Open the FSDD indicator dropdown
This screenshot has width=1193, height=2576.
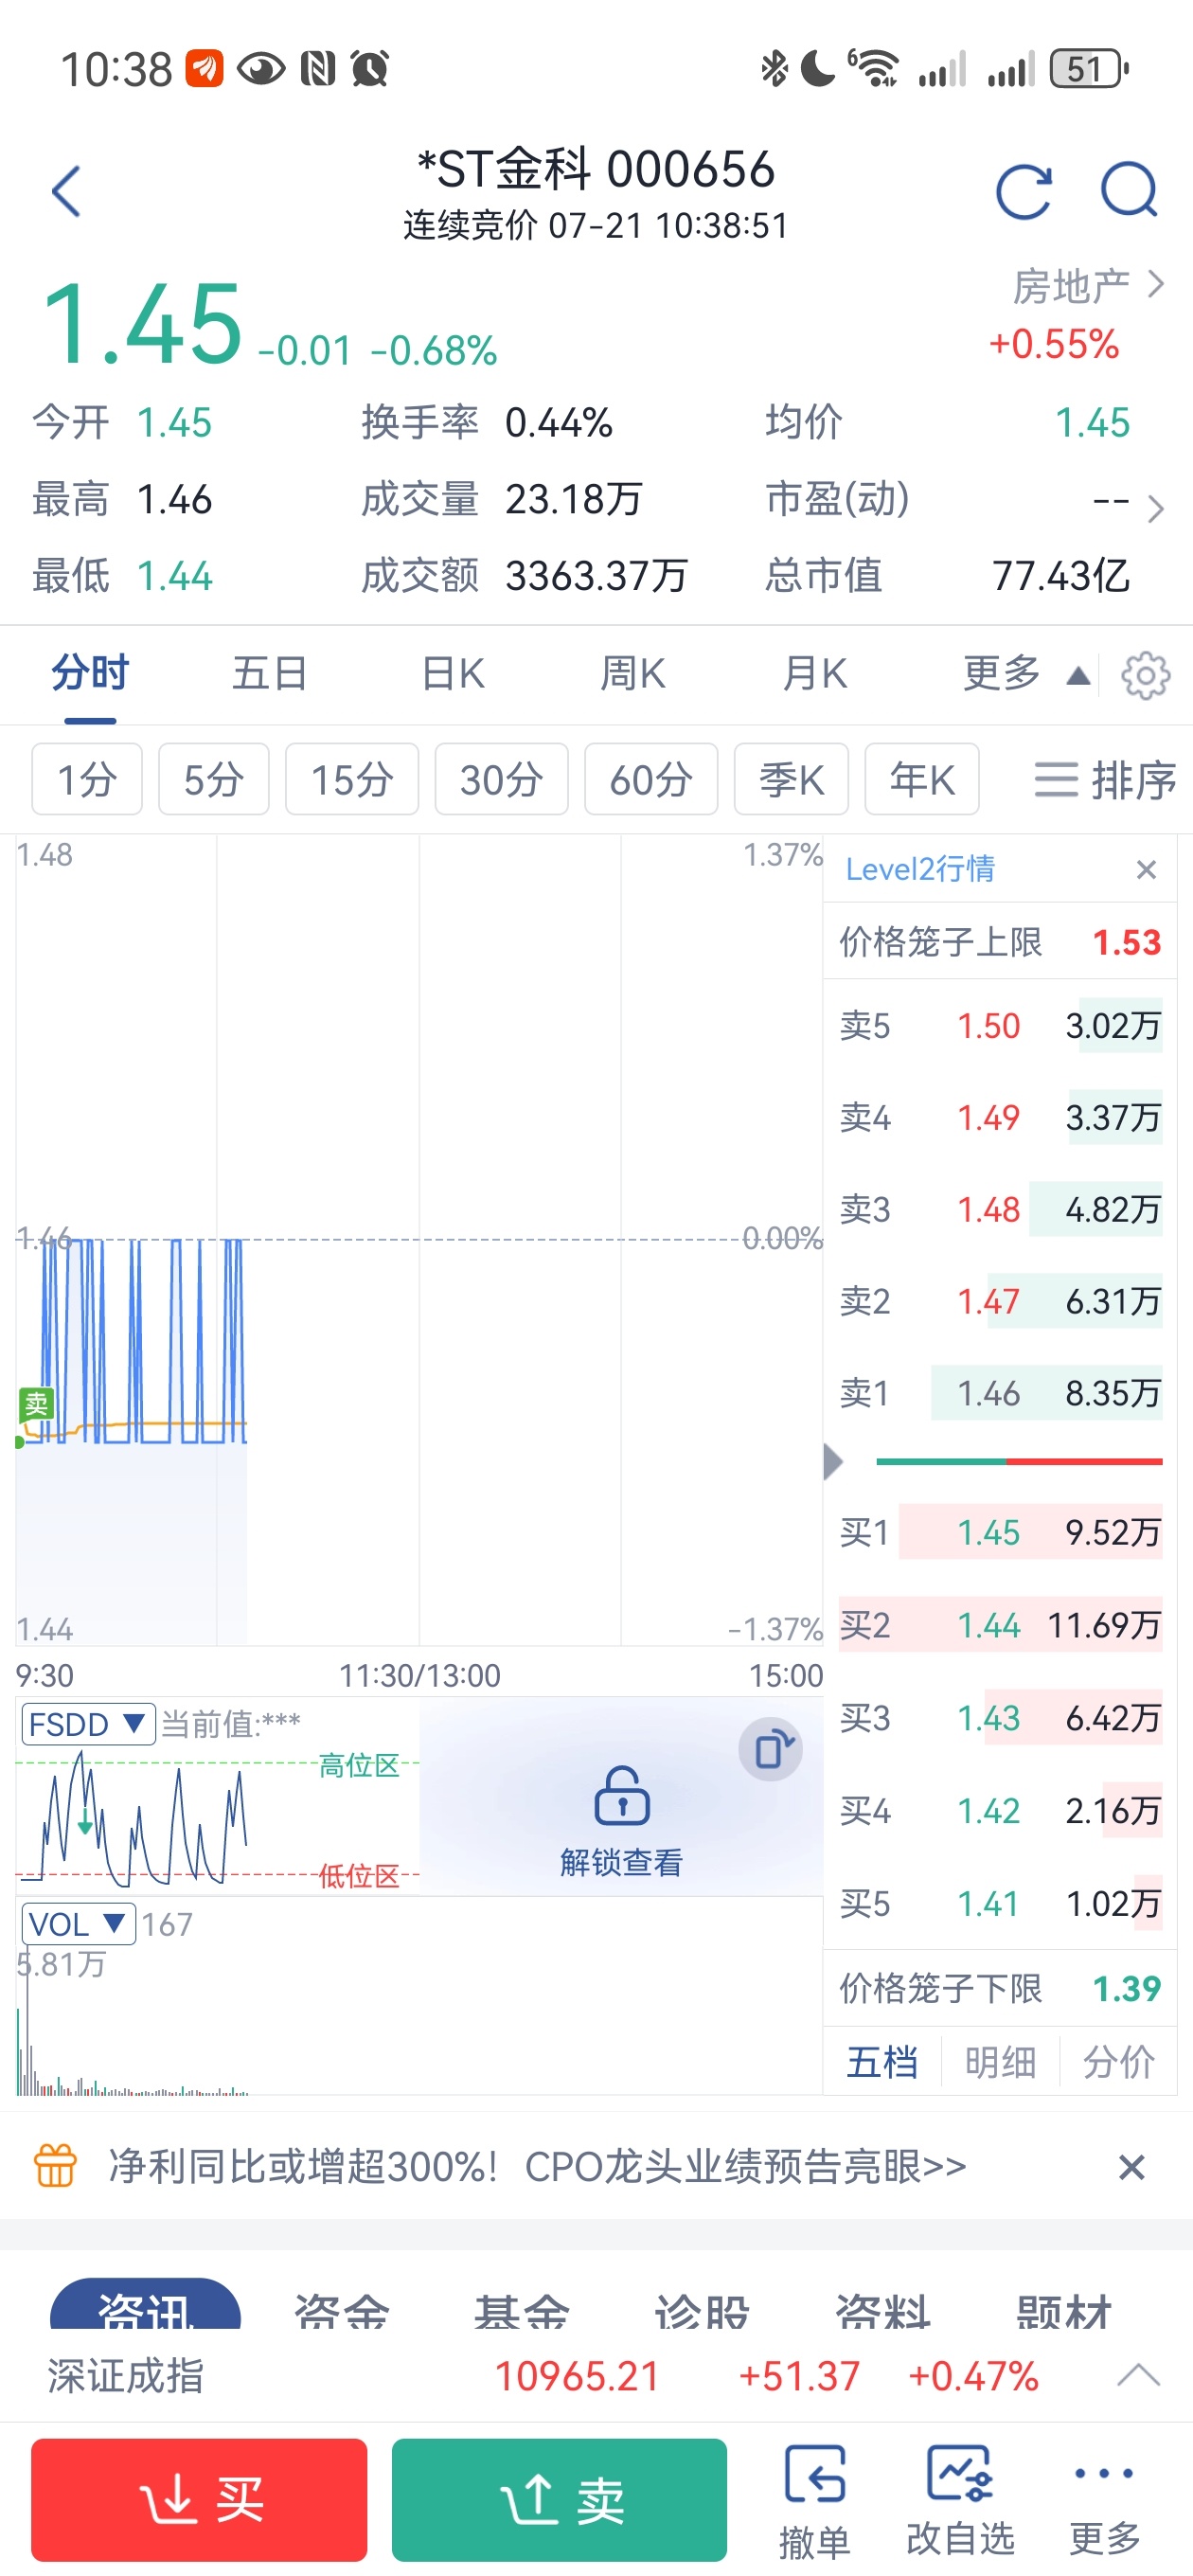pos(88,1724)
